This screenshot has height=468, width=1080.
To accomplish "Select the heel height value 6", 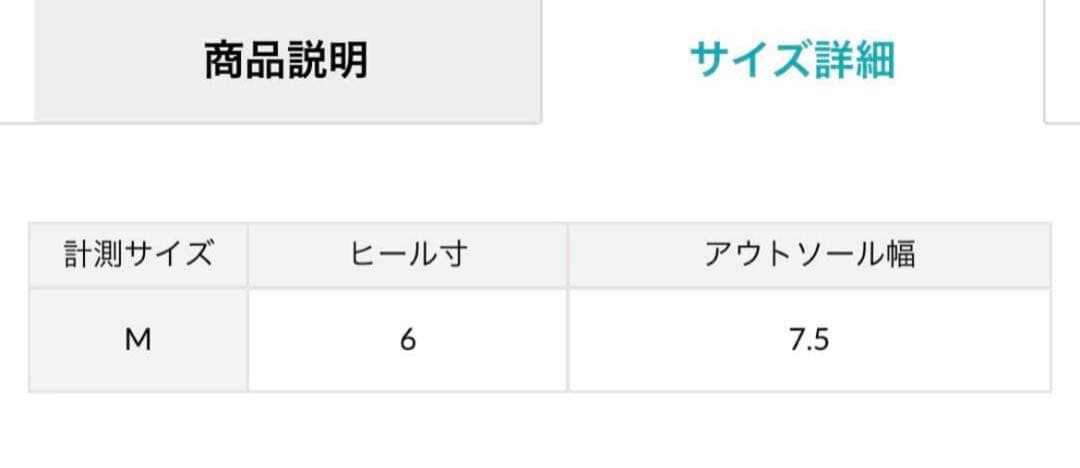I will click(408, 340).
